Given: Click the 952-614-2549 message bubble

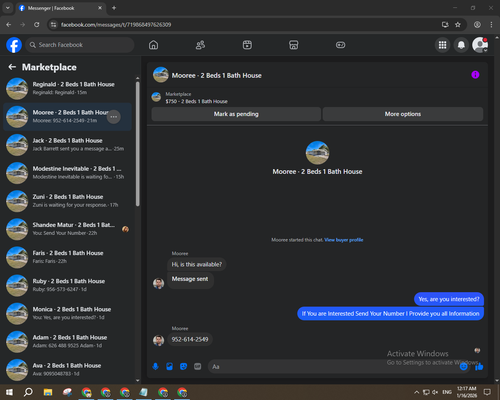Looking at the screenshot, I should coord(190,339).
